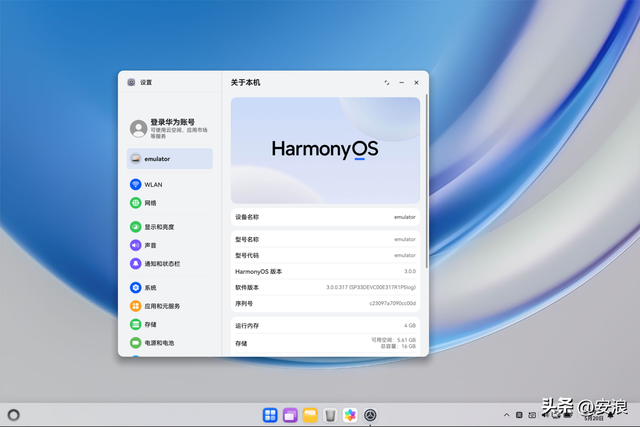Open 存储 settings in the sidebar
The height and width of the screenshot is (427, 640).
169,325
